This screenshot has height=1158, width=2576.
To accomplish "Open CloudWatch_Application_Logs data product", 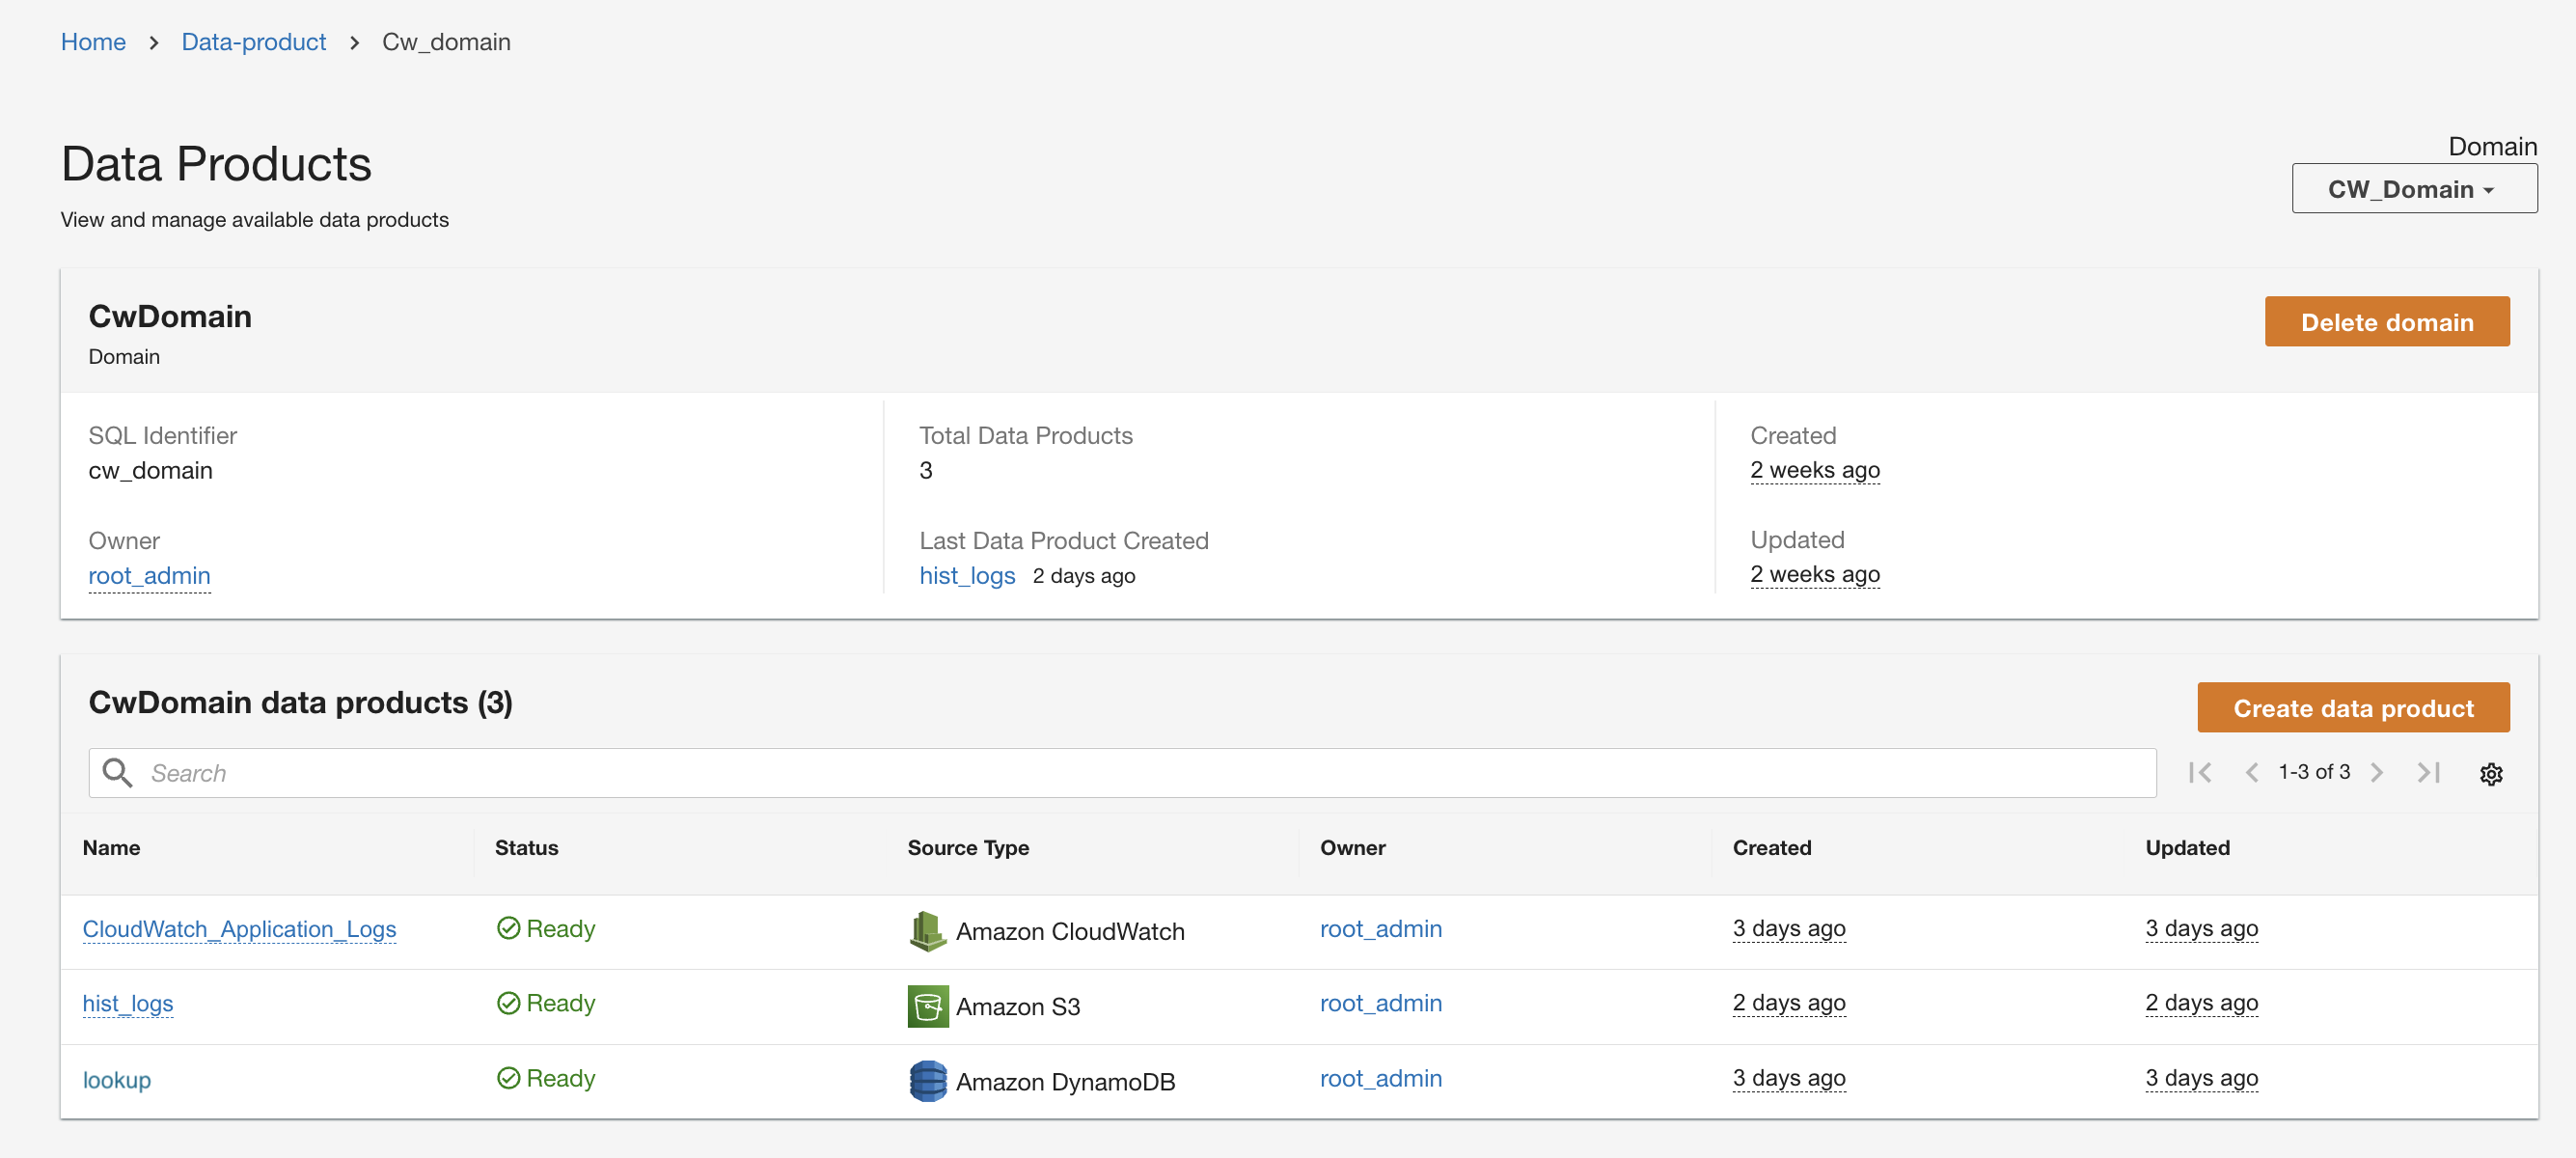I will (x=239, y=929).
